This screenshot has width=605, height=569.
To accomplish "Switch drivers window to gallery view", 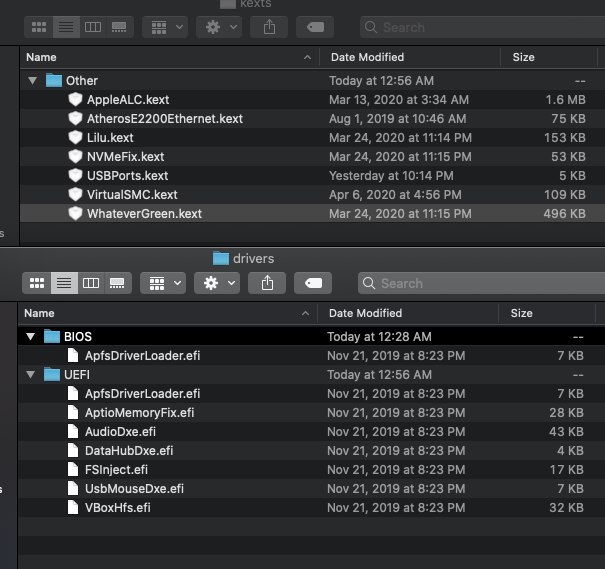I will point(117,283).
